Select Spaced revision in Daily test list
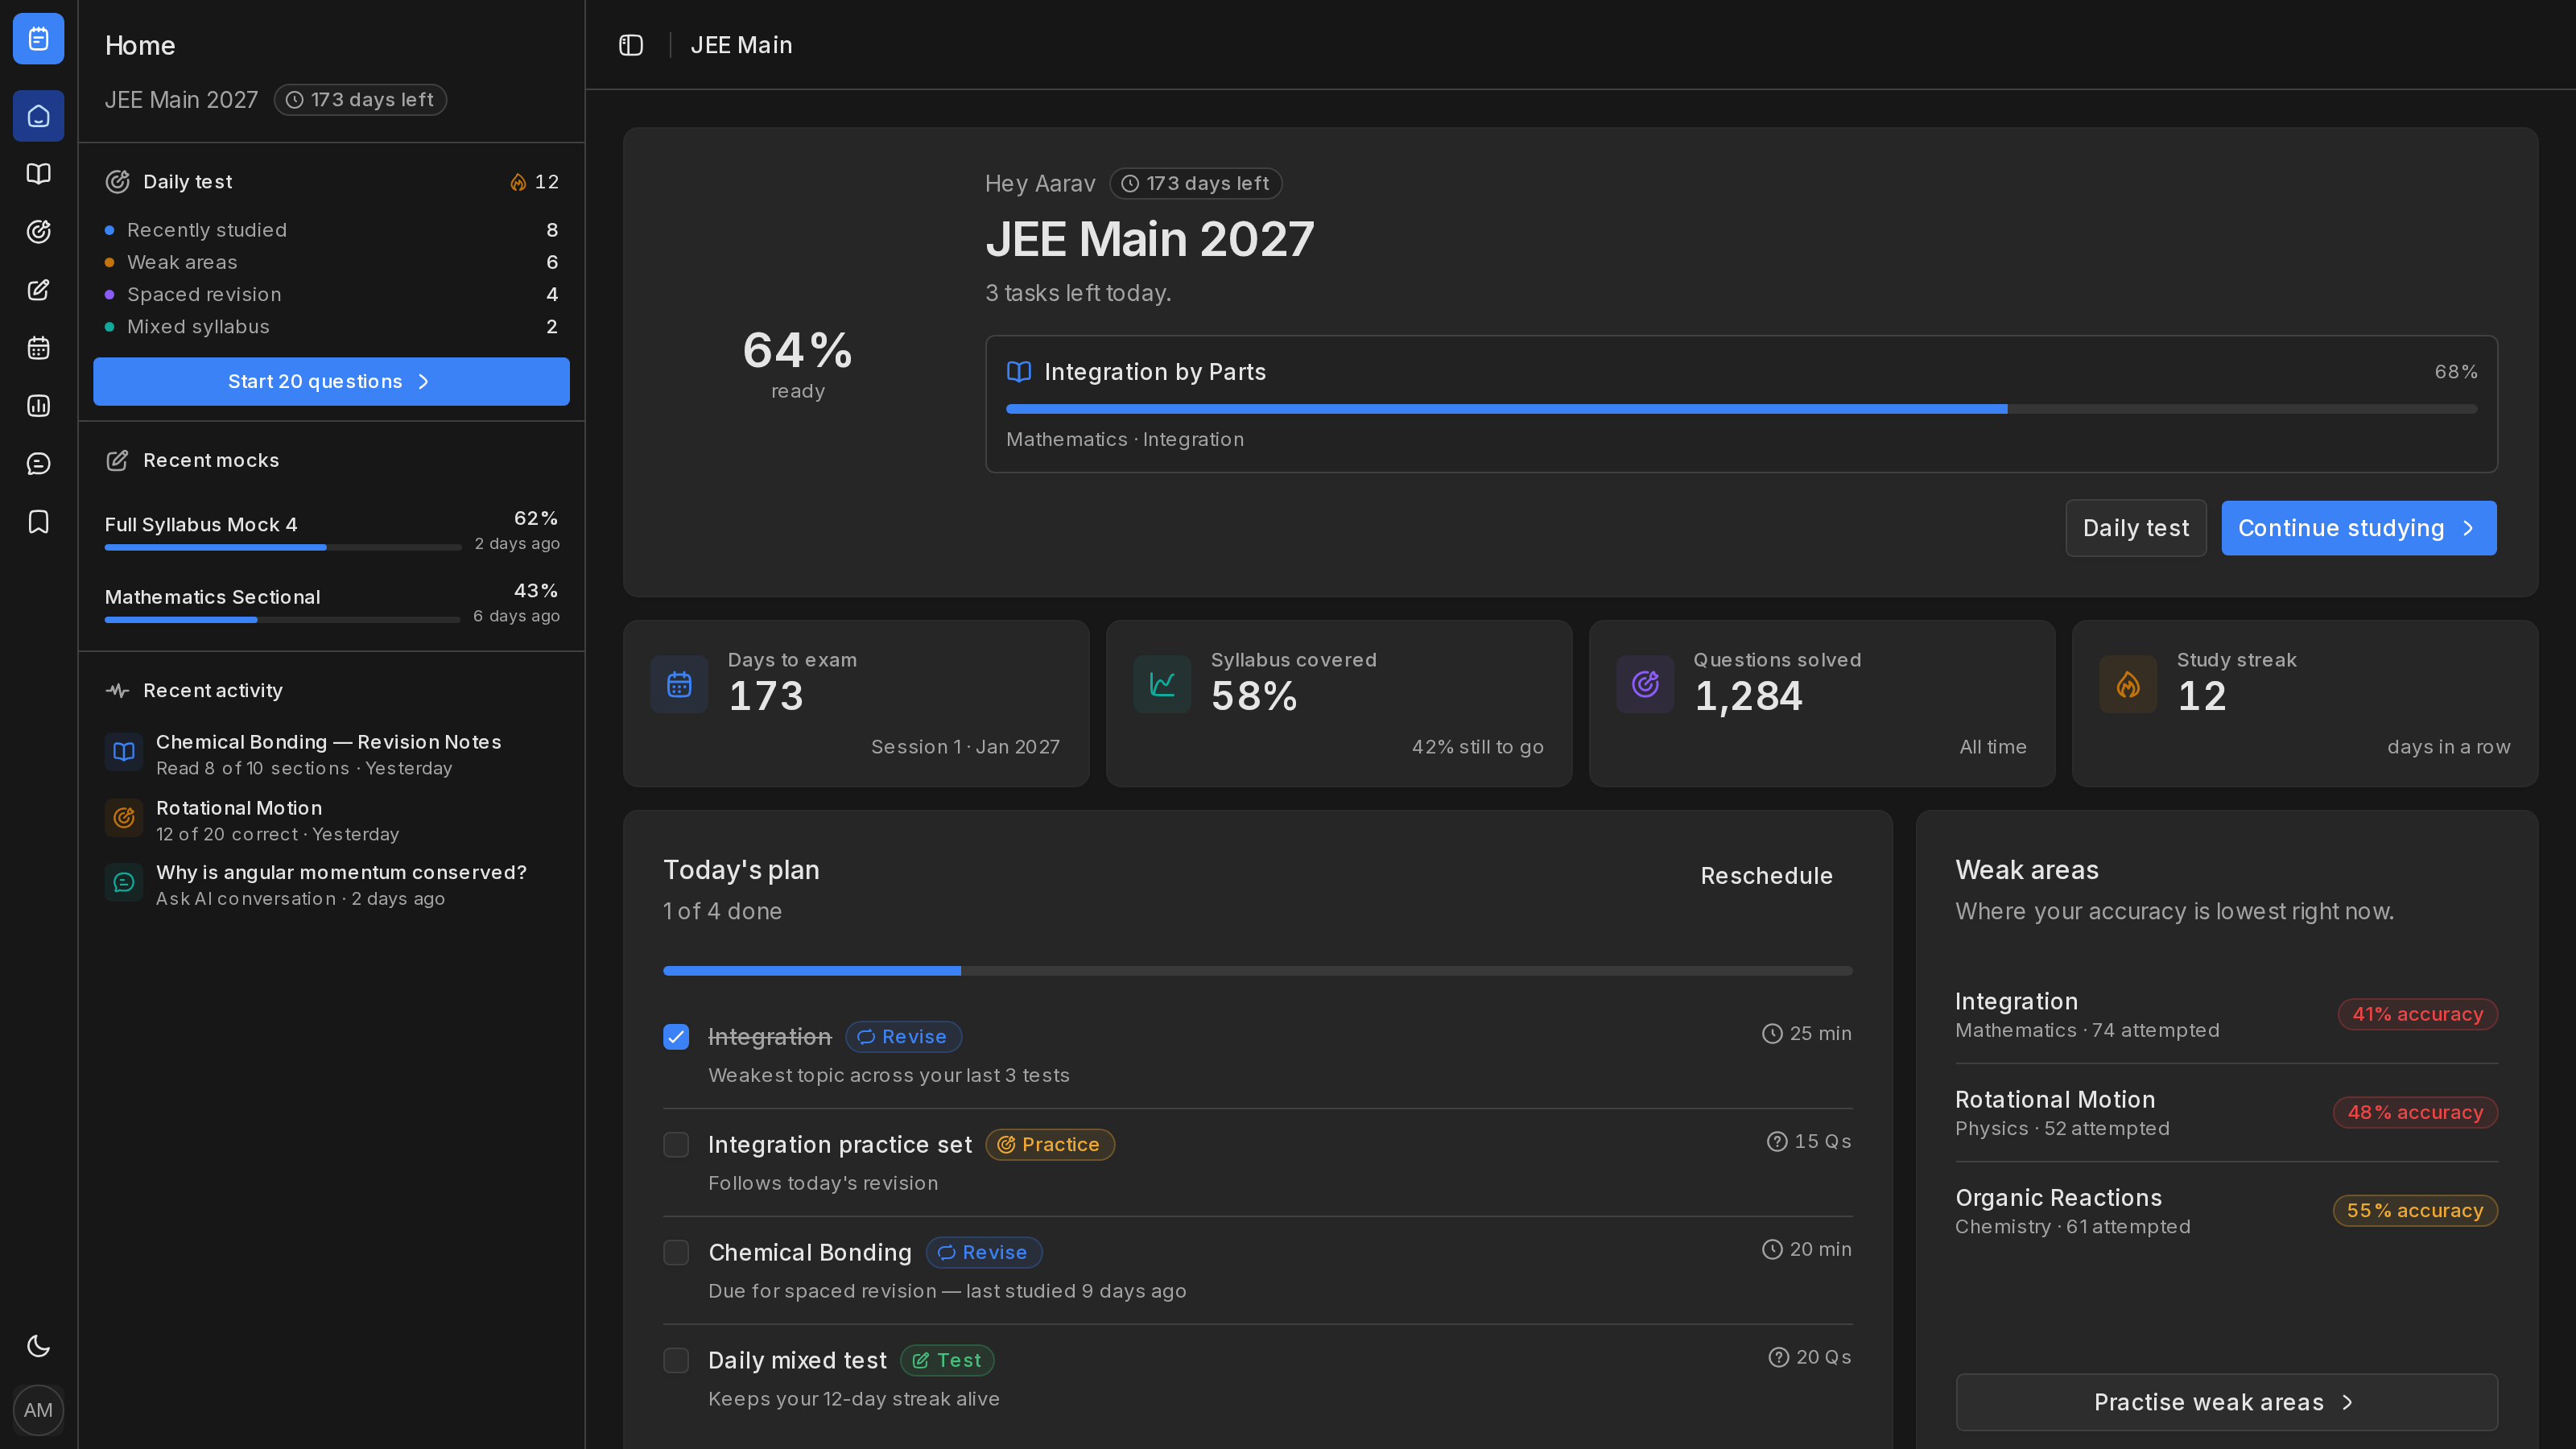 tap(331, 294)
